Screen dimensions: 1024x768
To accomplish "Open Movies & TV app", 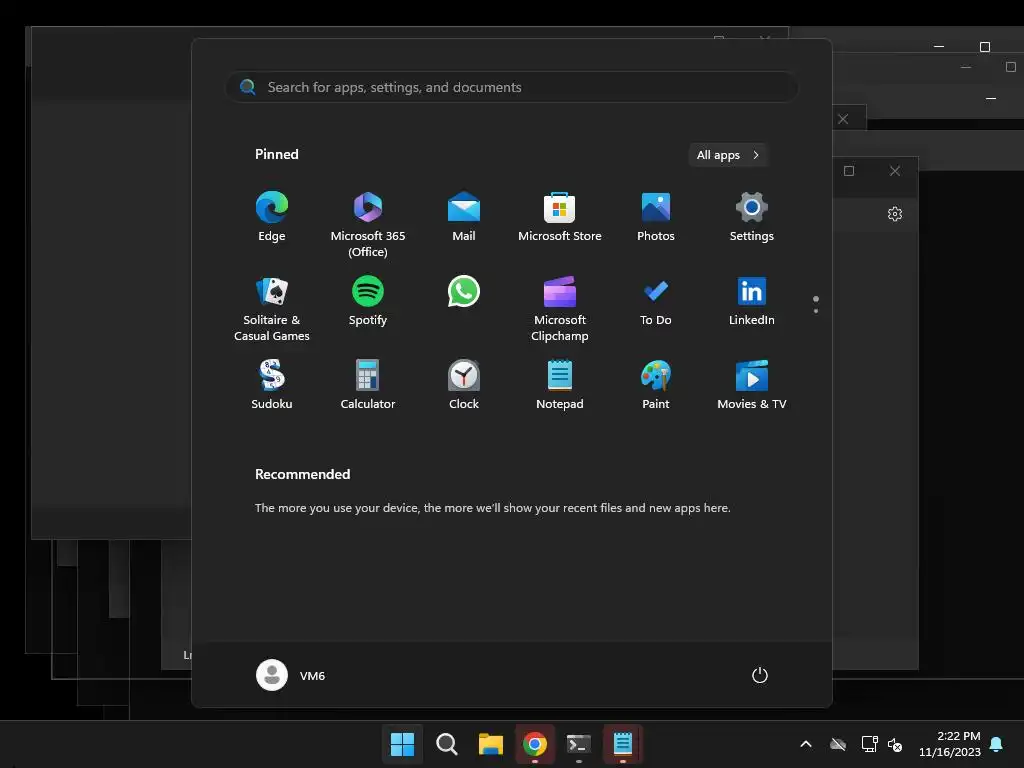I will 752,385.
